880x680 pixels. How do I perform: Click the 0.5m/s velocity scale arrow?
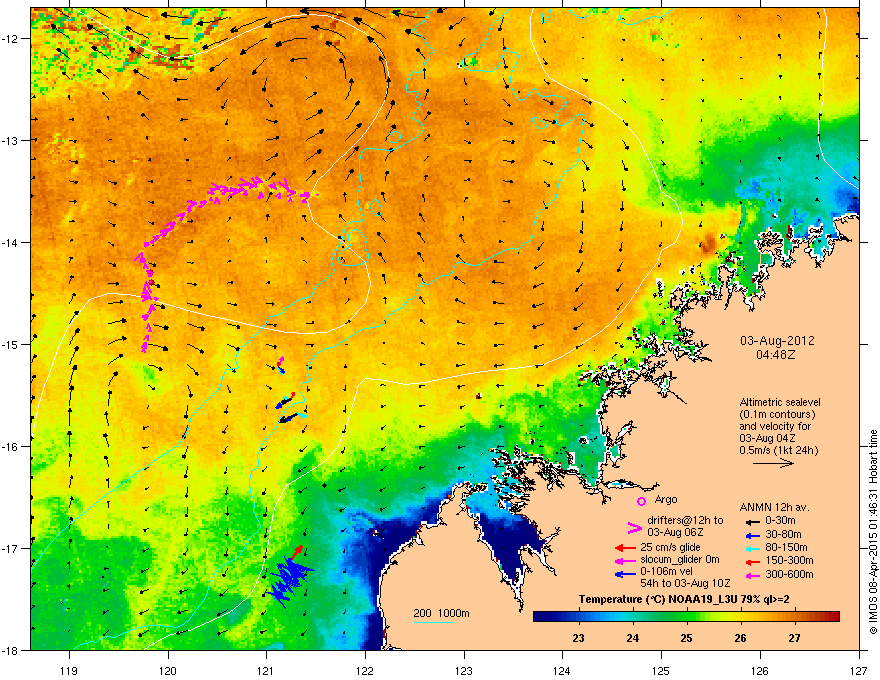click(x=773, y=463)
